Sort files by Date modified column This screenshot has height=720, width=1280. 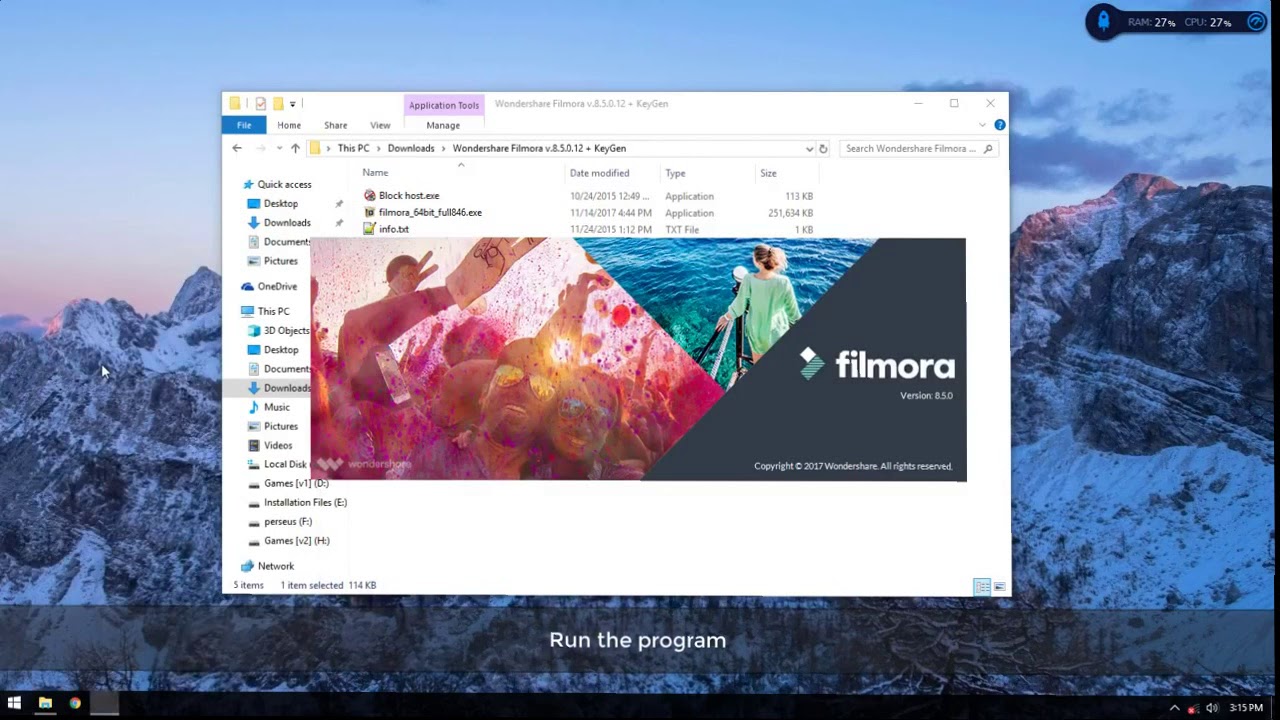point(599,173)
